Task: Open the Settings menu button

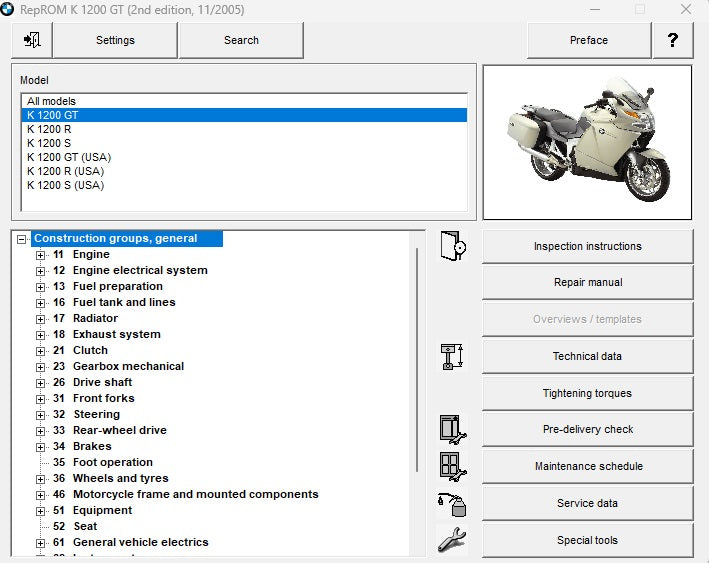Action: pyautogui.click(x=115, y=40)
